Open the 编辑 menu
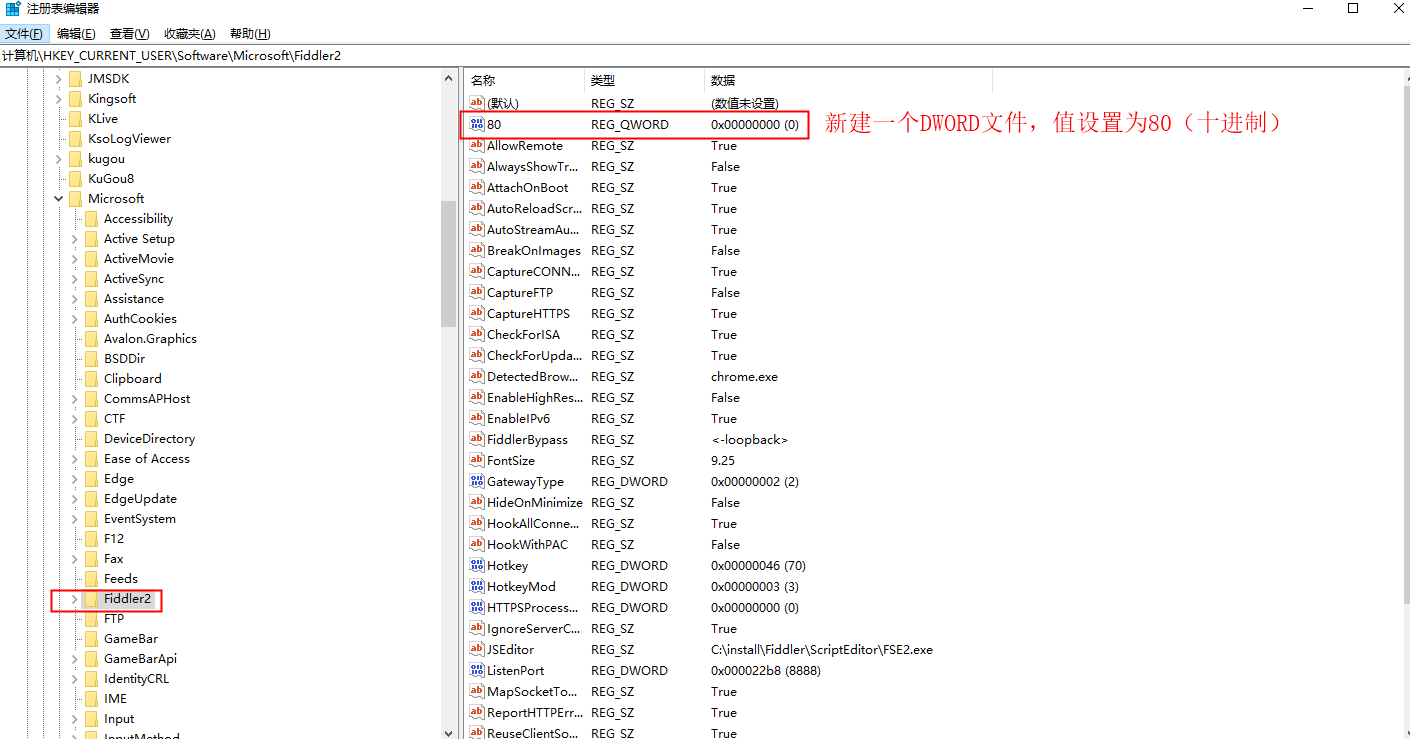1410x739 pixels. [x=76, y=33]
